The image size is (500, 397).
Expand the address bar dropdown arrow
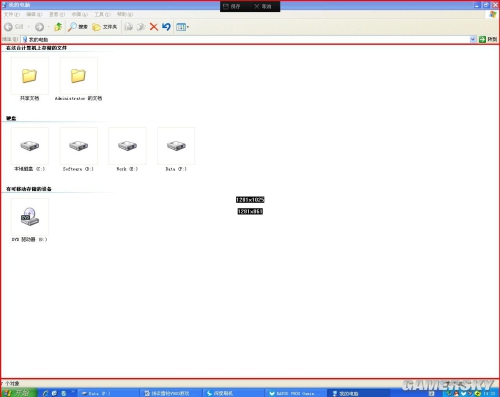[x=473, y=39]
